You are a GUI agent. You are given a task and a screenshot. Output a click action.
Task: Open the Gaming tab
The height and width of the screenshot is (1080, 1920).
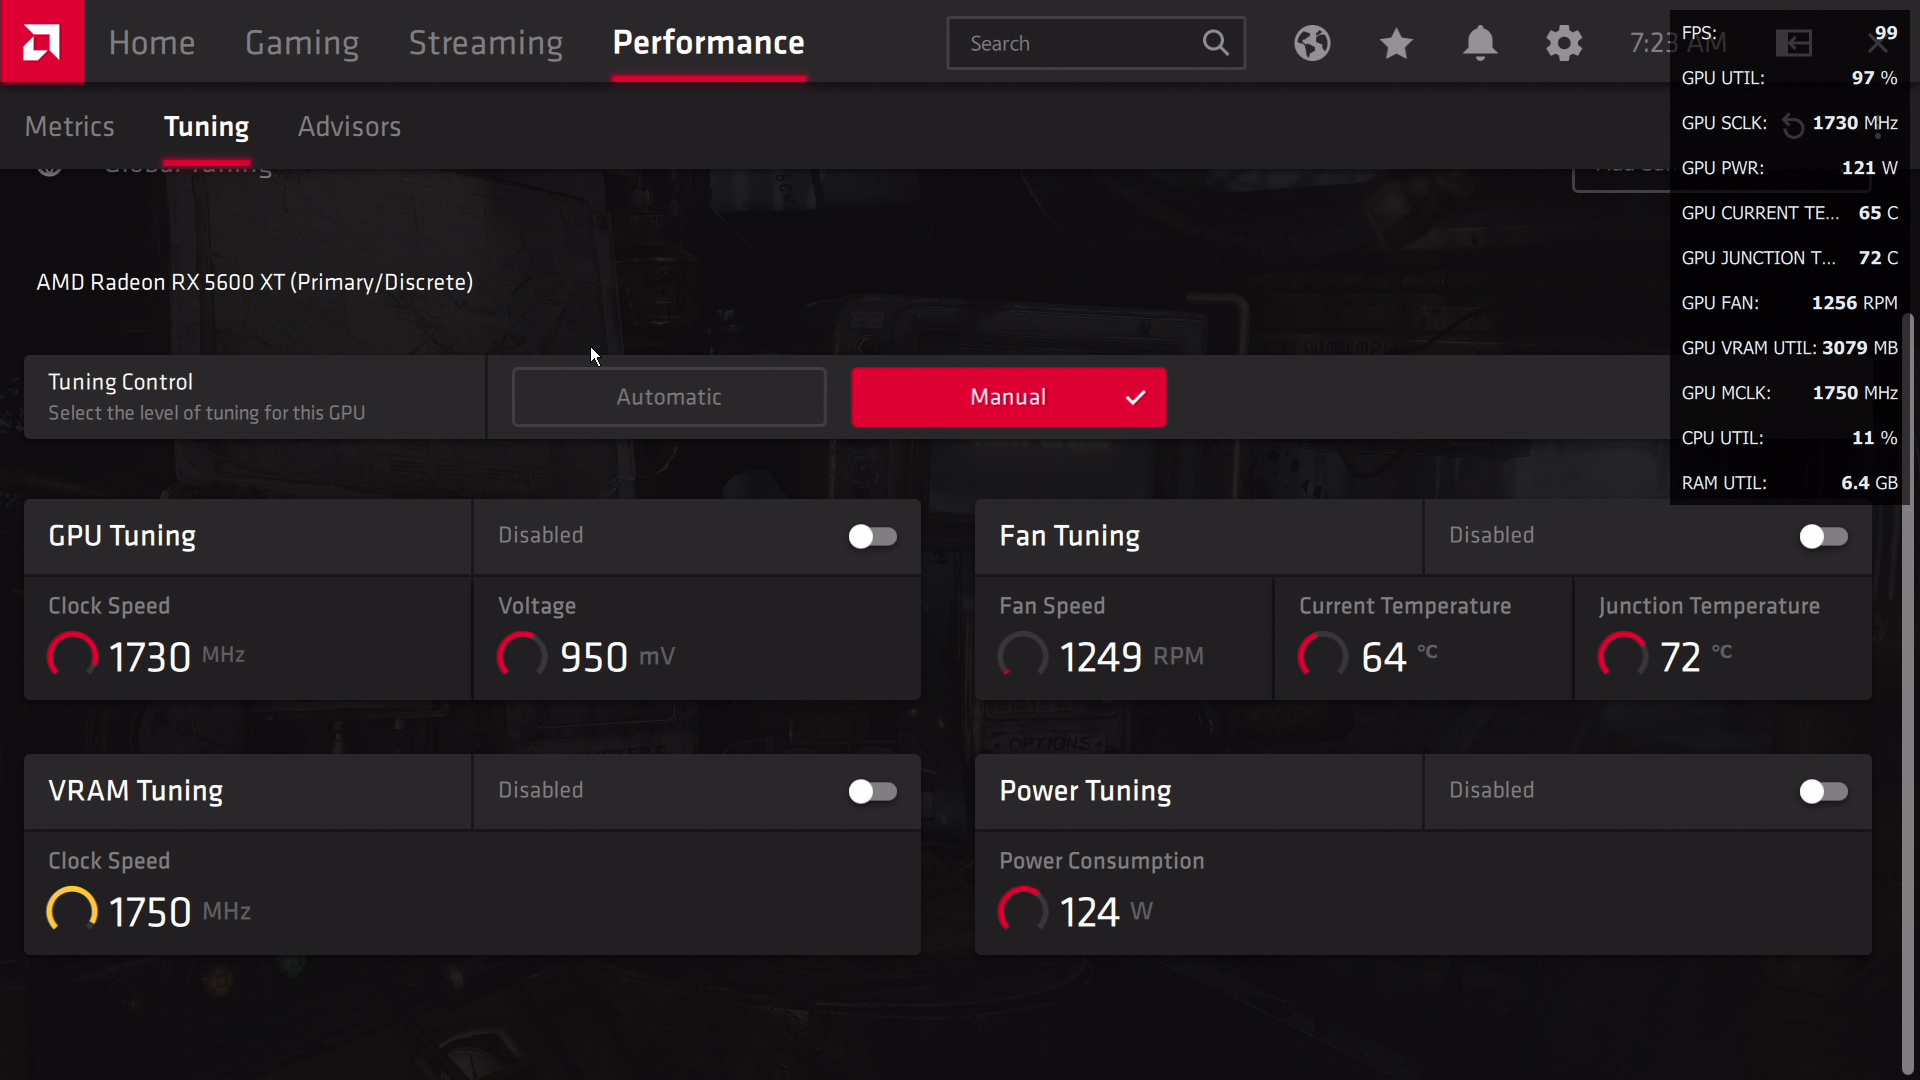click(x=302, y=43)
